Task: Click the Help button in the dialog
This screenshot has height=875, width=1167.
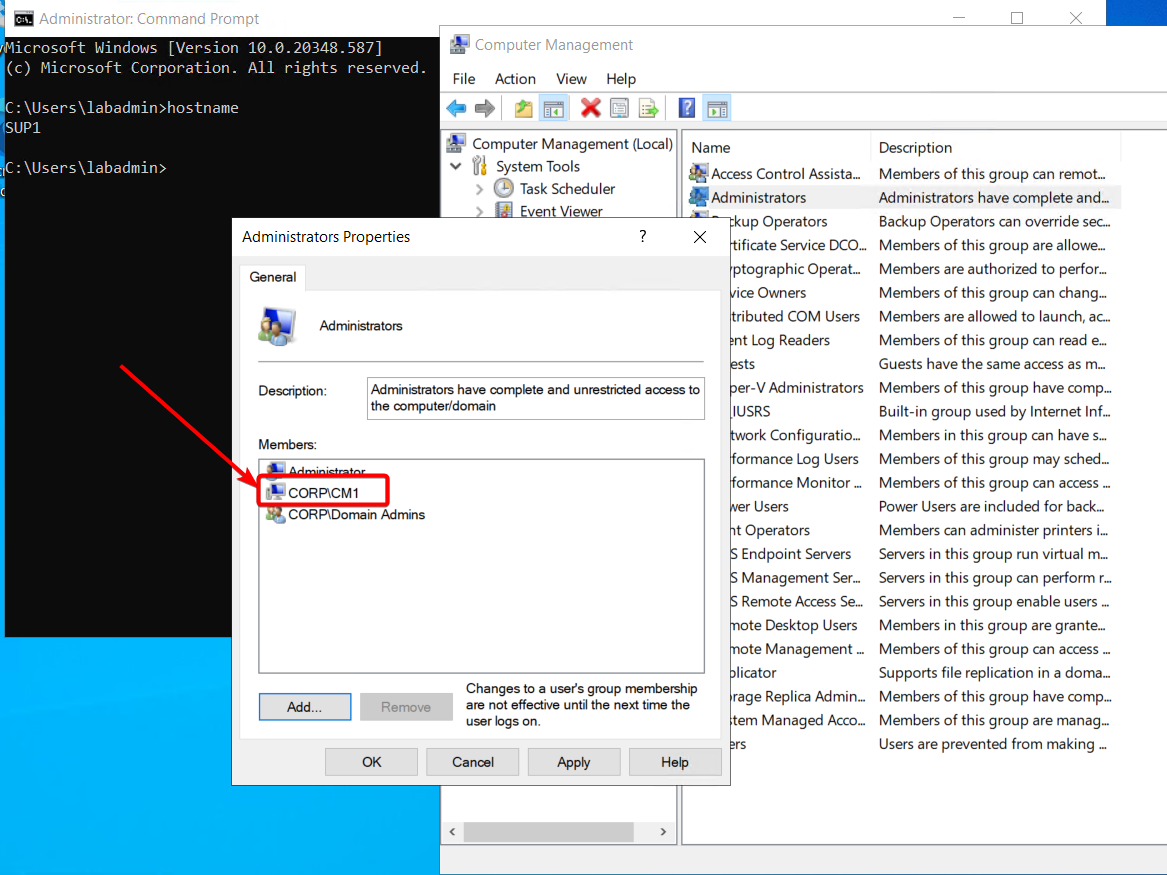Action: point(675,762)
